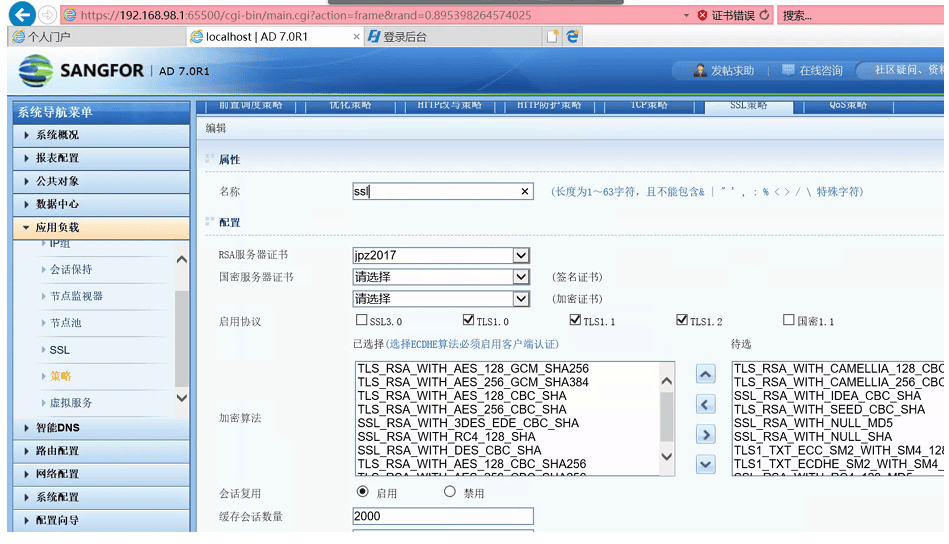Open the 国密 签名证书 dropdown
Screen dimensions: 949x544
pos(441,277)
